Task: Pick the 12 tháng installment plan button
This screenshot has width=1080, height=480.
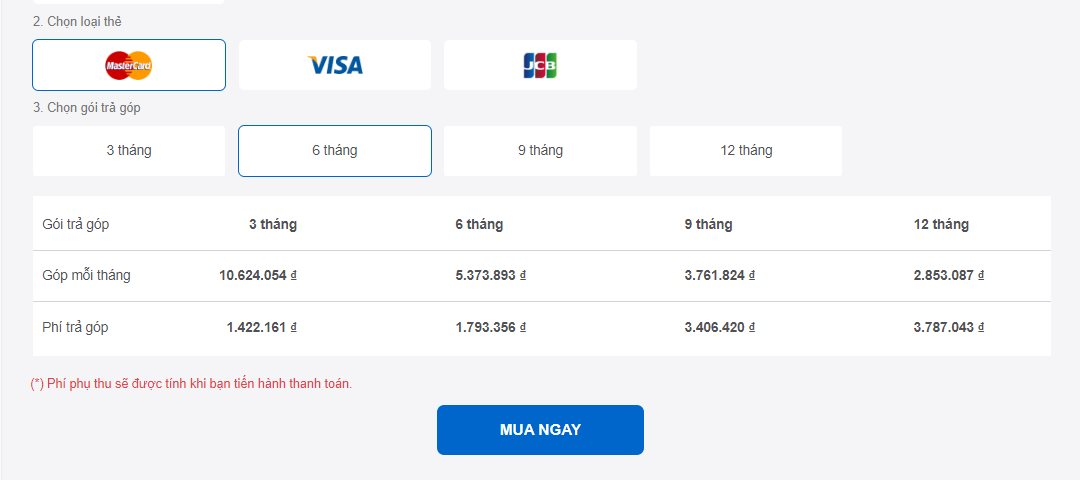Action: point(746,151)
